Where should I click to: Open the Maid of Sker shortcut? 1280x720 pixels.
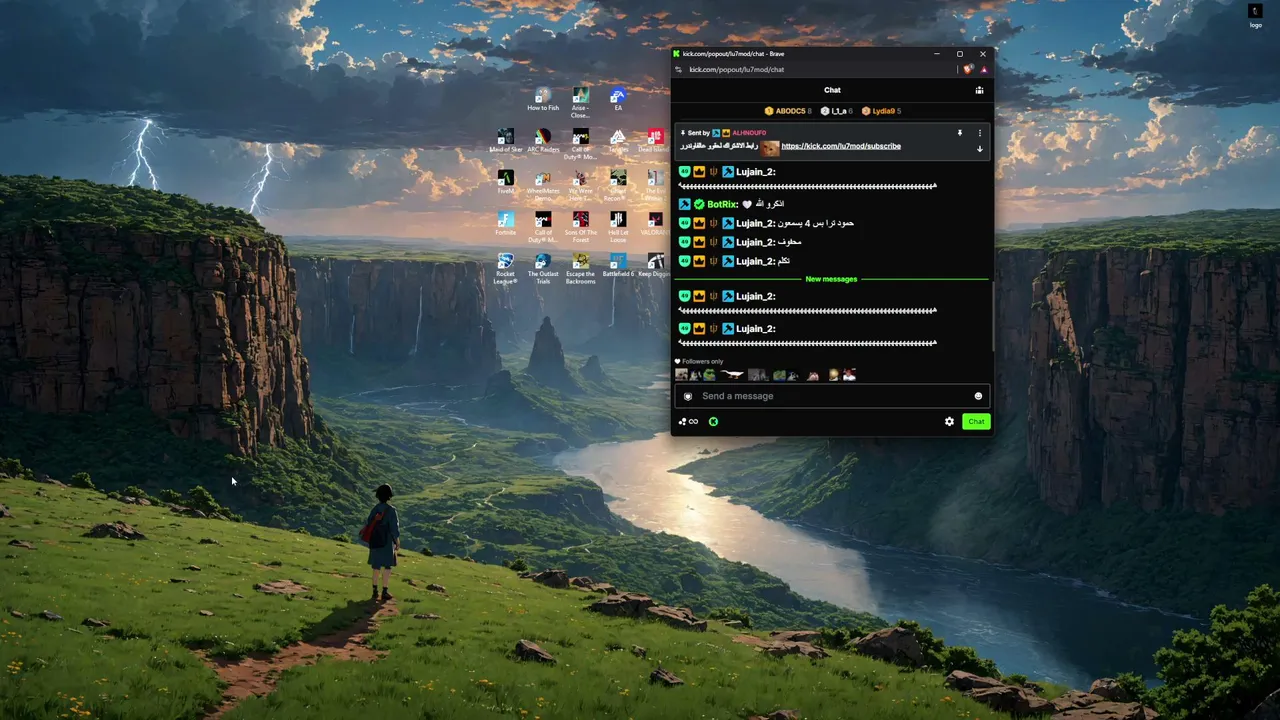click(x=506, y=141)
